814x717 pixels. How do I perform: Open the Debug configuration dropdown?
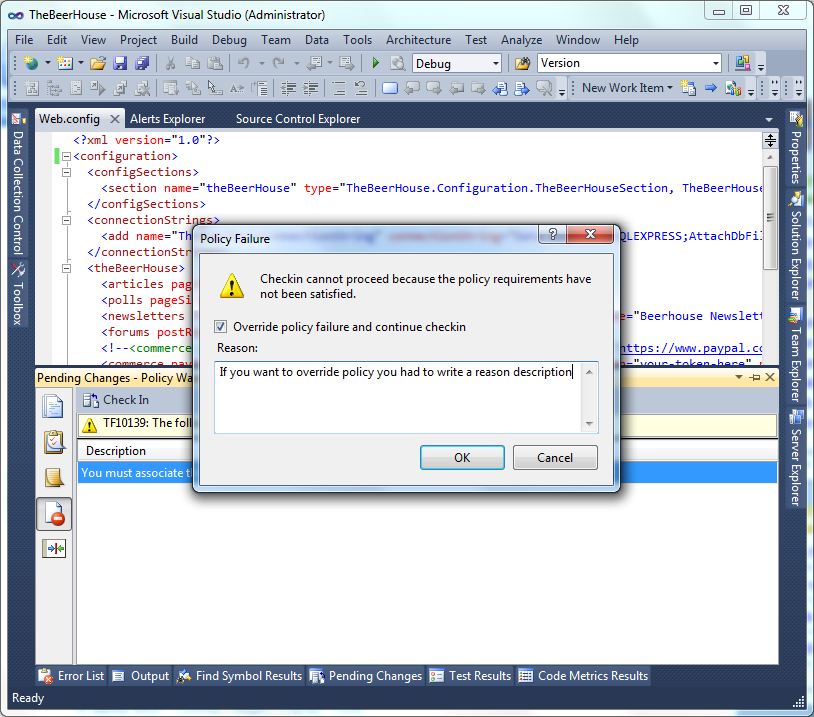(495, 63)
